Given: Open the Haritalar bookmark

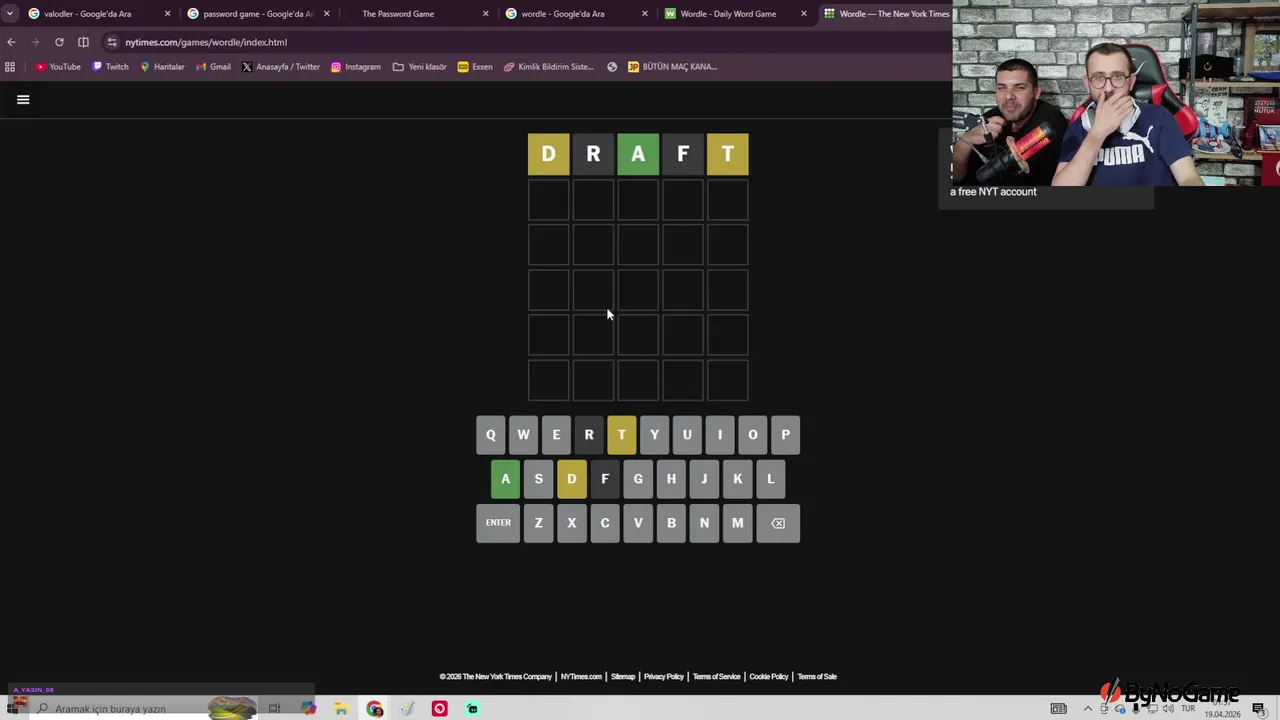Looking at the screenshot, I should 162,67.
